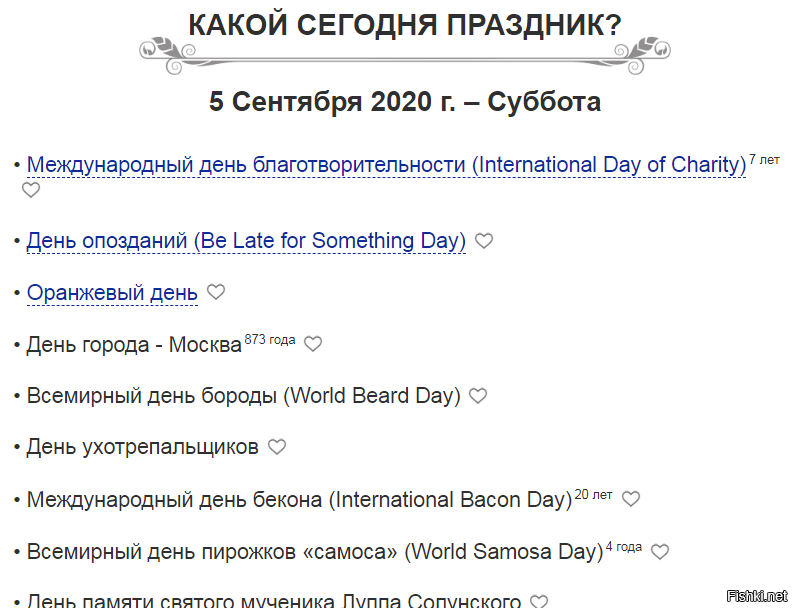Click the КАКОЙ СЕГОДНЯ ПРАЗДНИК heading

click(x=404, y=26)
